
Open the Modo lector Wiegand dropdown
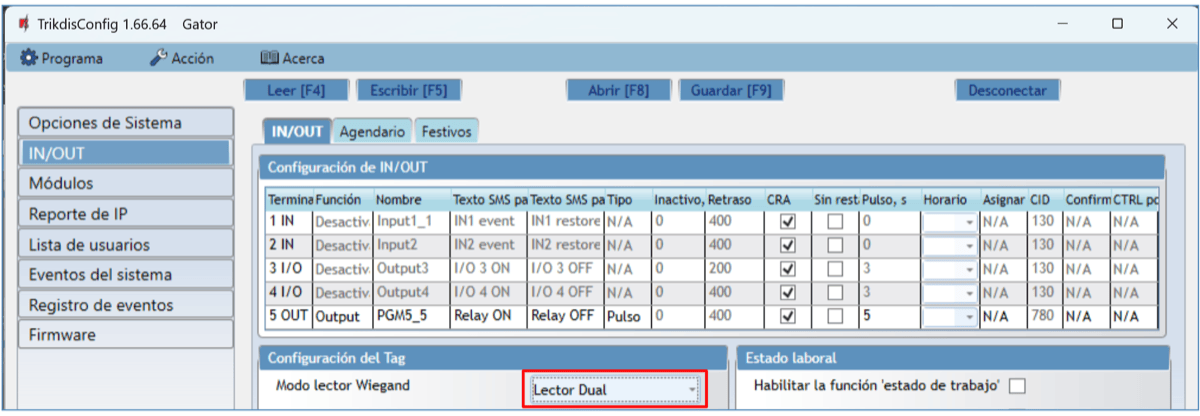pyautogui.click(x=614, y=388)
